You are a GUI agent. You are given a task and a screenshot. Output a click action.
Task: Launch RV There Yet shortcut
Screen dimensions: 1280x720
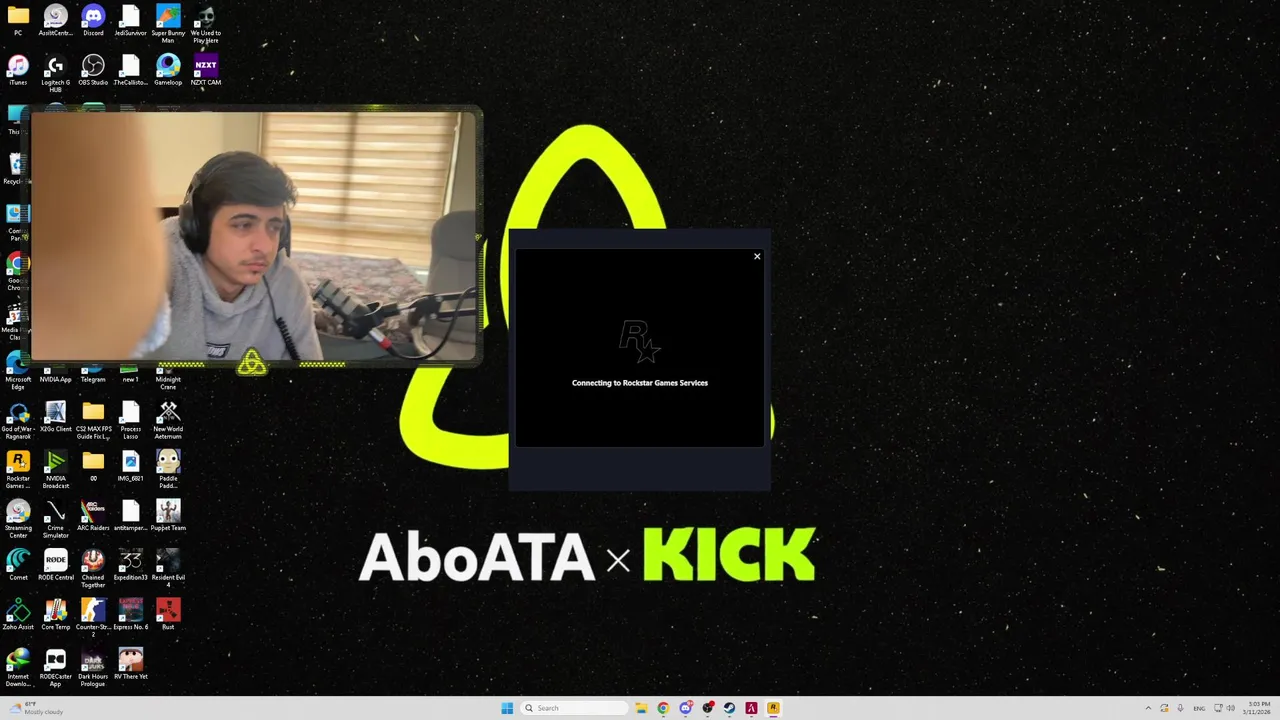click(x=130, y=665)
